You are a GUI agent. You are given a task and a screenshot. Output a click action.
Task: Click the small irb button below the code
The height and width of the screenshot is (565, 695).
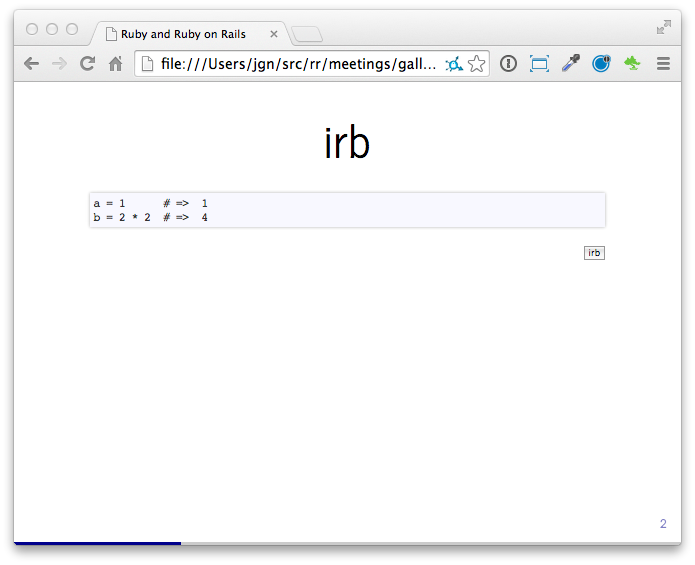tap(594, 253)
